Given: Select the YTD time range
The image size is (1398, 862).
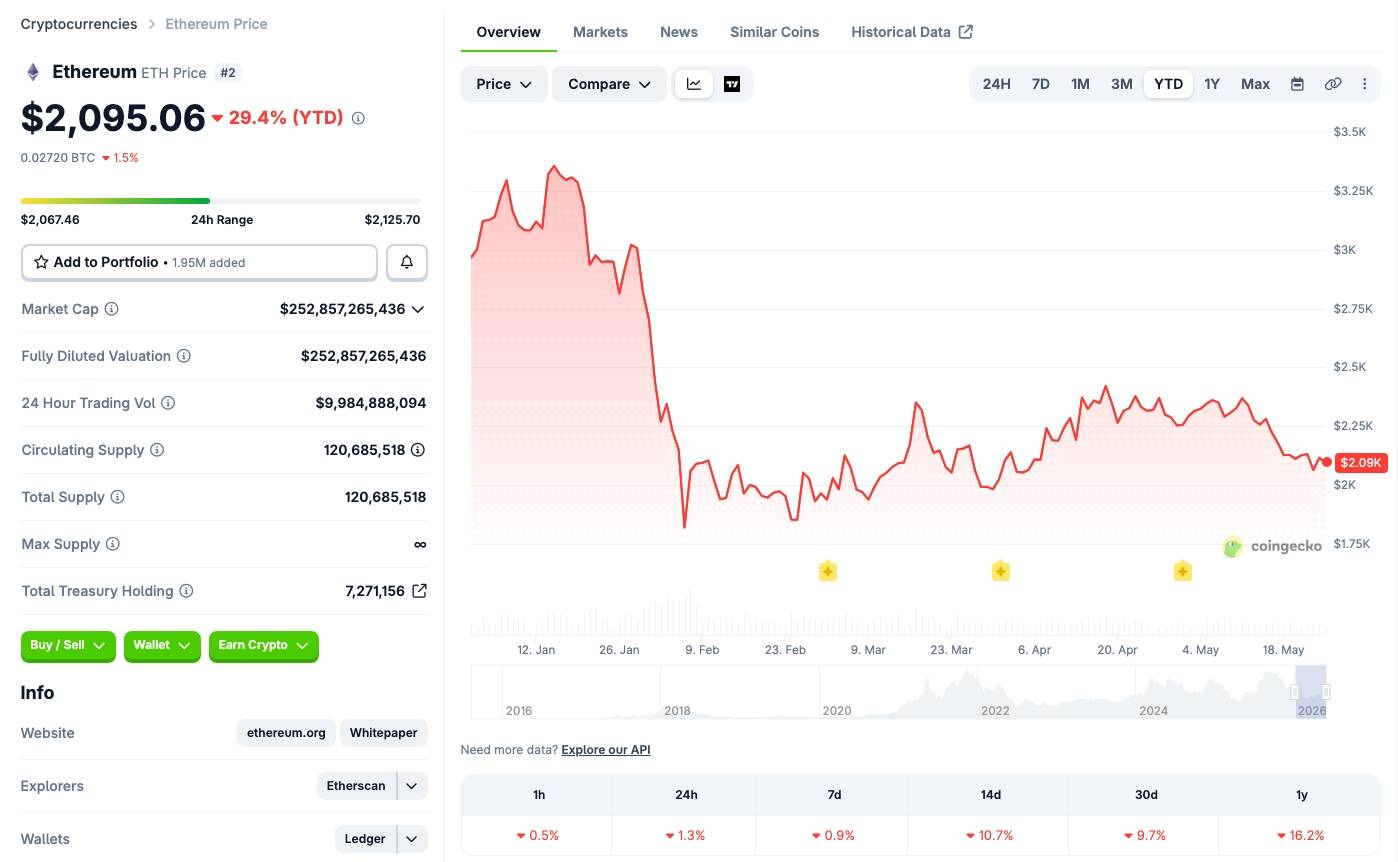Looking at the screenshot, I should click(x=1168, y=84).
